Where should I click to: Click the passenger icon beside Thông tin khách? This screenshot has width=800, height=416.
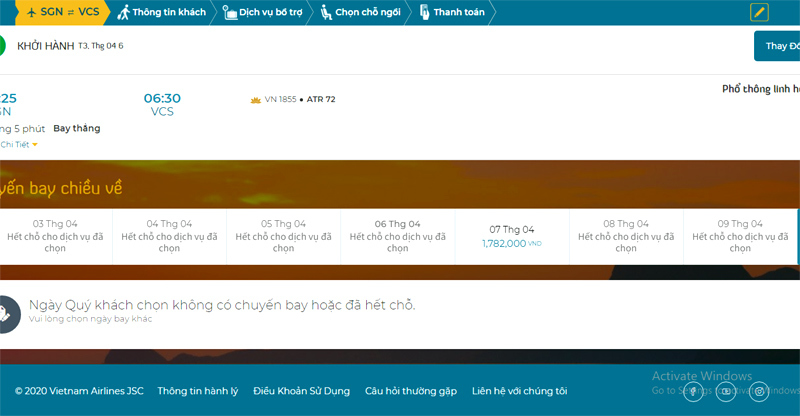(124, 13)
